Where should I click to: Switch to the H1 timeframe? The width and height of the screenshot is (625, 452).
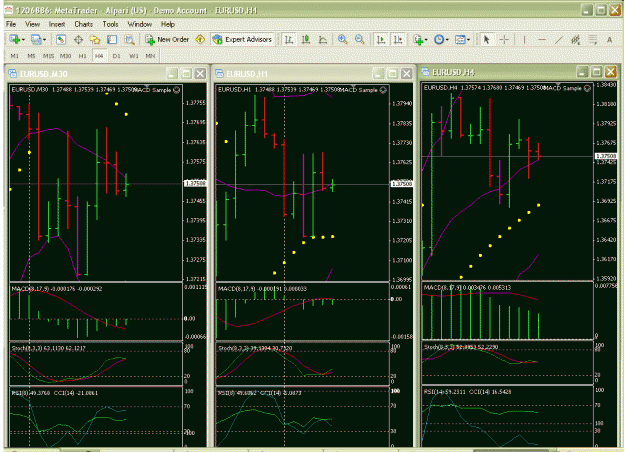(x=83, y=56)
